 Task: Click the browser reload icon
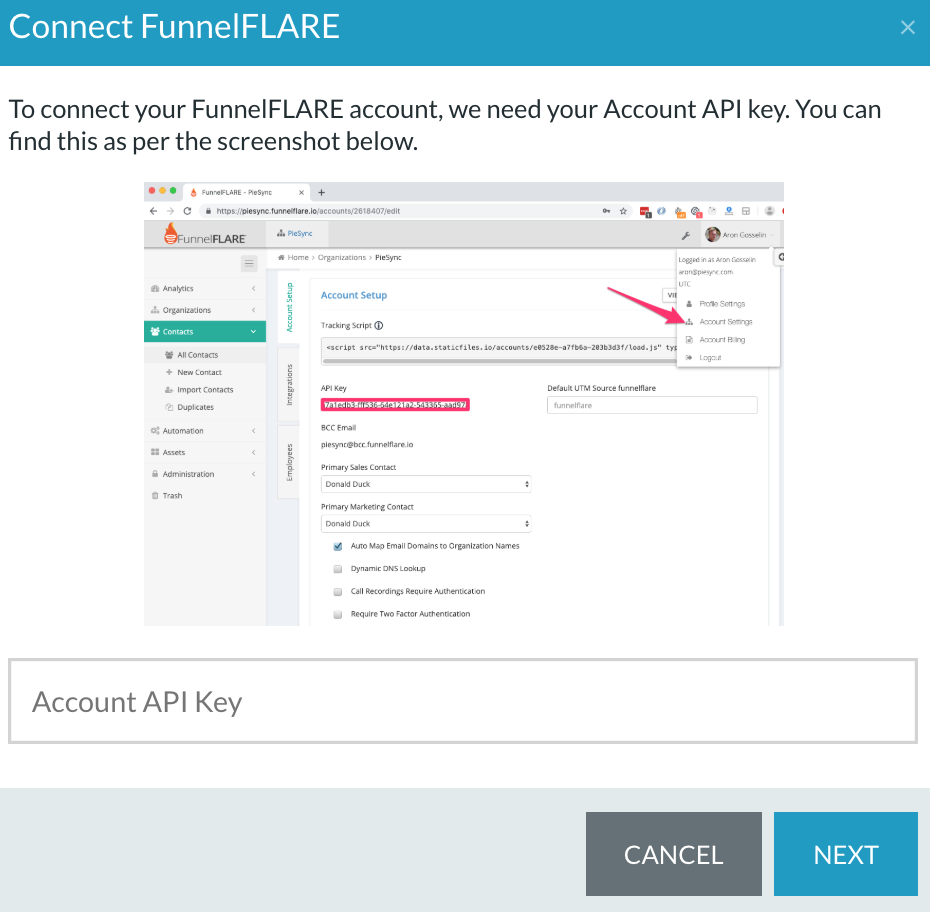tap(187, 211)
